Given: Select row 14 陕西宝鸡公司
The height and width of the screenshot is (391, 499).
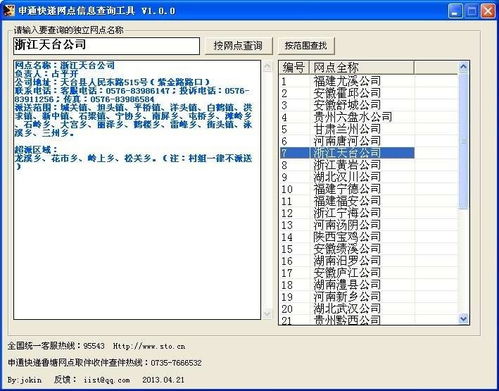Looking at the screenshot, I should 347,237.
